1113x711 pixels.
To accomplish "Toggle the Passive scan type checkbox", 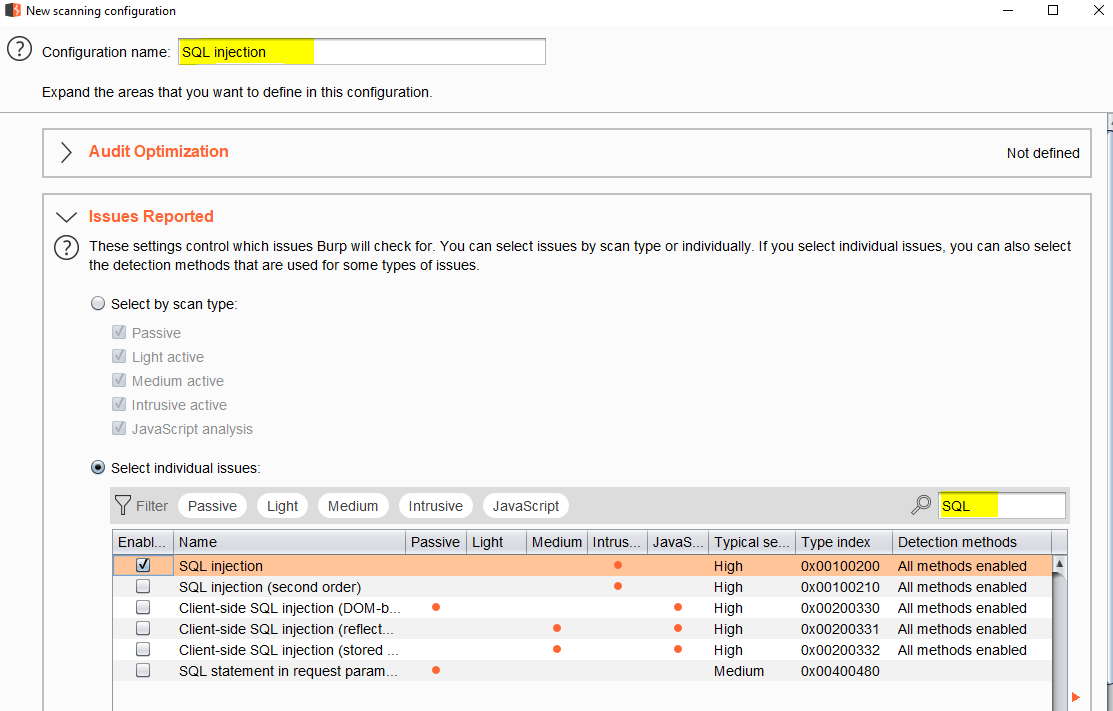I will (x=119, y=332).
